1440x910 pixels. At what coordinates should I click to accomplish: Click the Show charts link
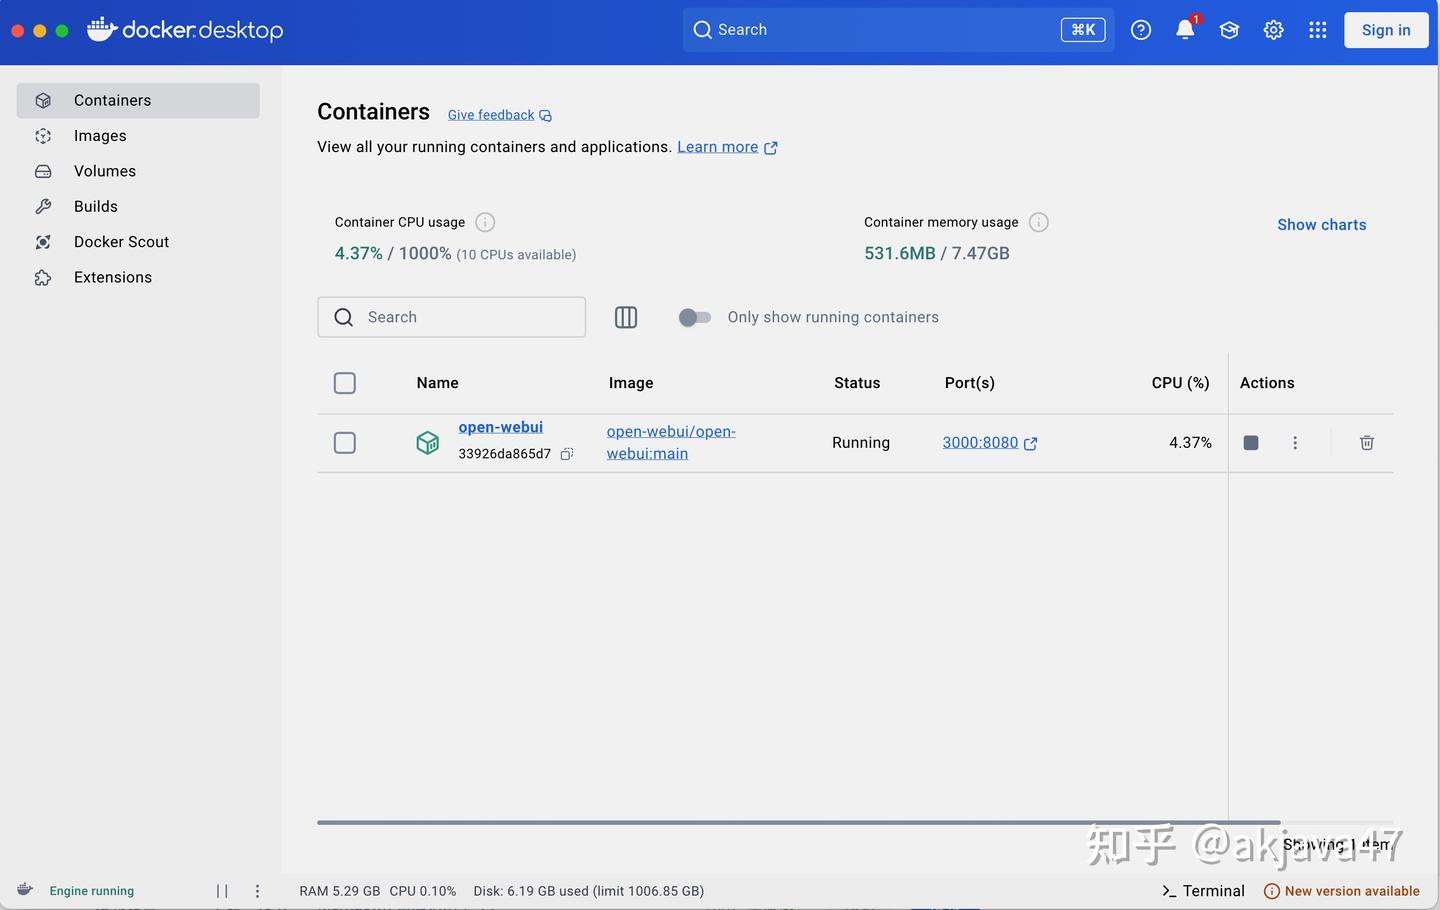click(1321, 224)
